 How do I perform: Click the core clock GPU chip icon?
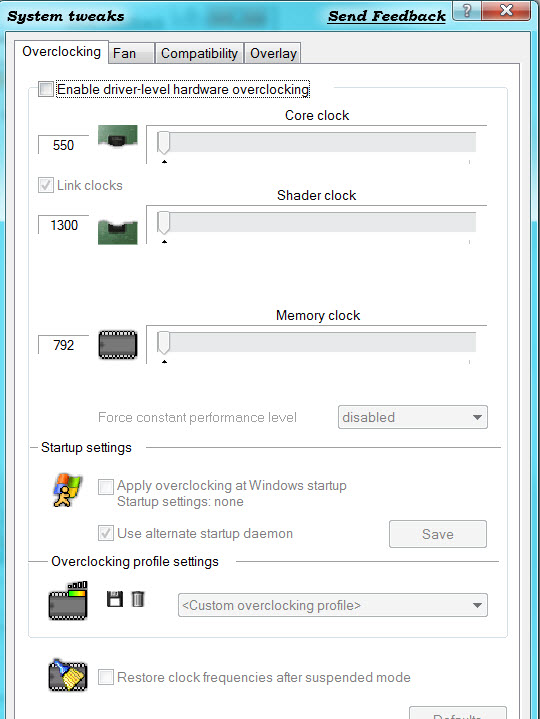(x=118, y=136)
